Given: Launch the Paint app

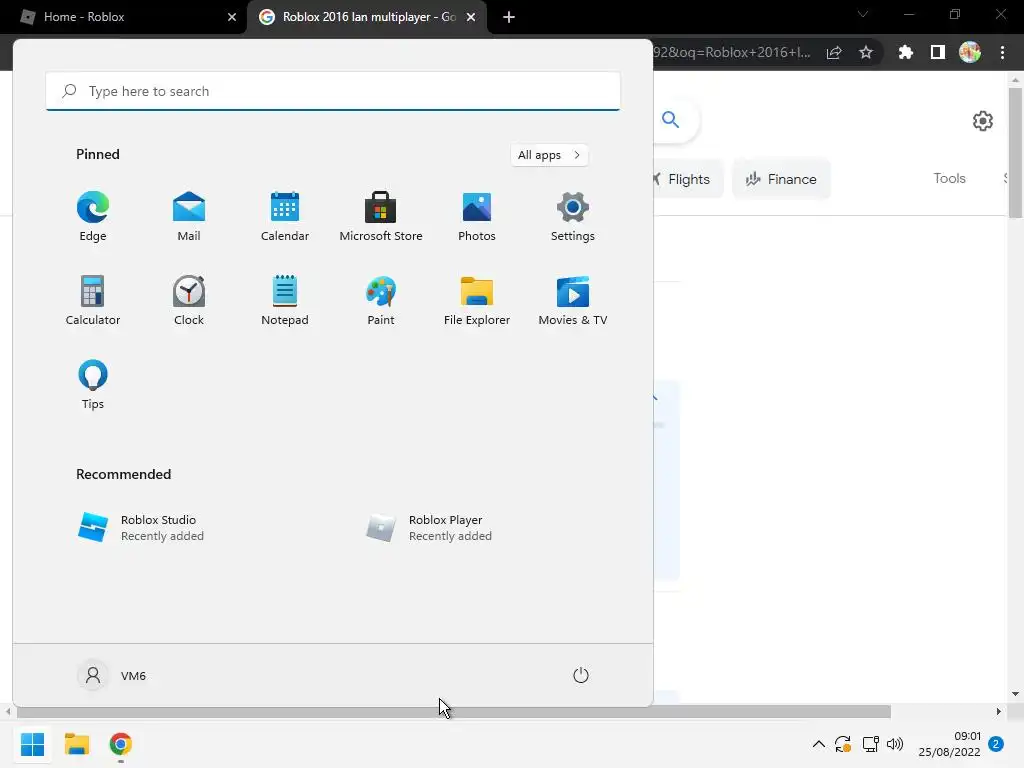Looking at the screenshot, I should tap(381, 300).
